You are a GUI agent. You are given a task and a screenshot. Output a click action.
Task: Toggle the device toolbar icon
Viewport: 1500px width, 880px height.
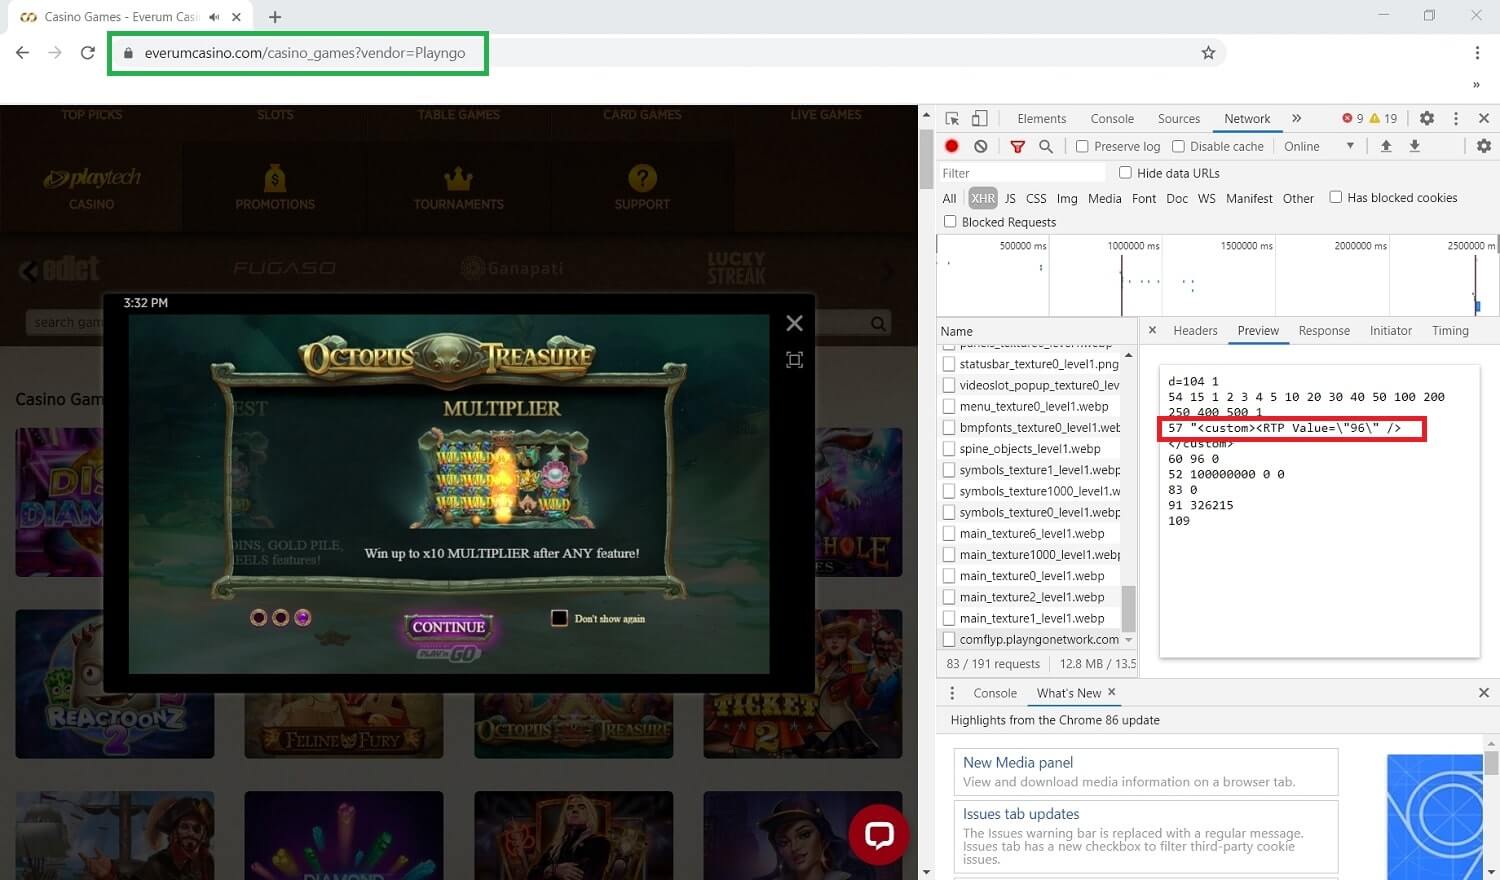980,118
